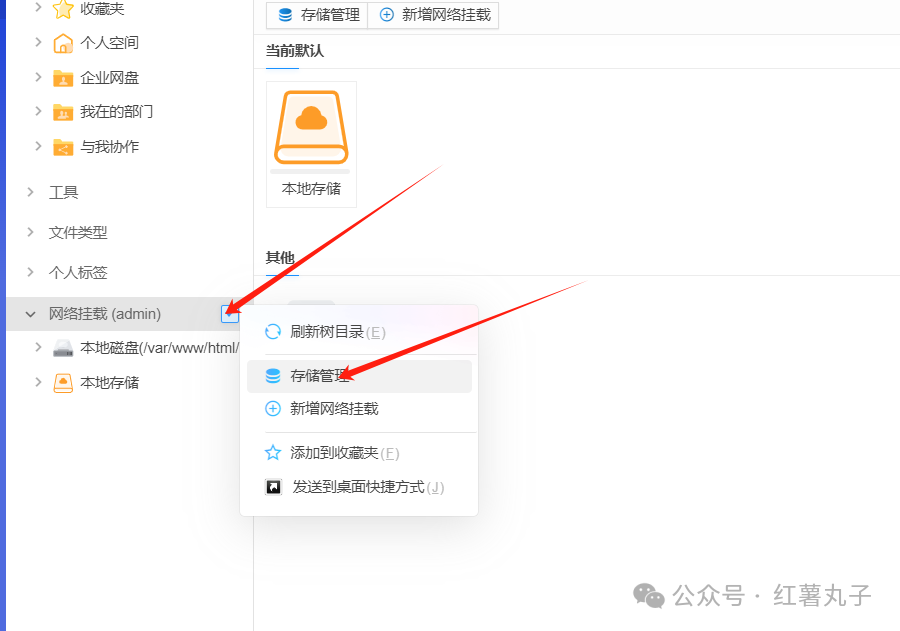Click the 存储管理 toolbar button
This screenshot has width=900, height=631.
pyautogui.click(x=317, y=15)
